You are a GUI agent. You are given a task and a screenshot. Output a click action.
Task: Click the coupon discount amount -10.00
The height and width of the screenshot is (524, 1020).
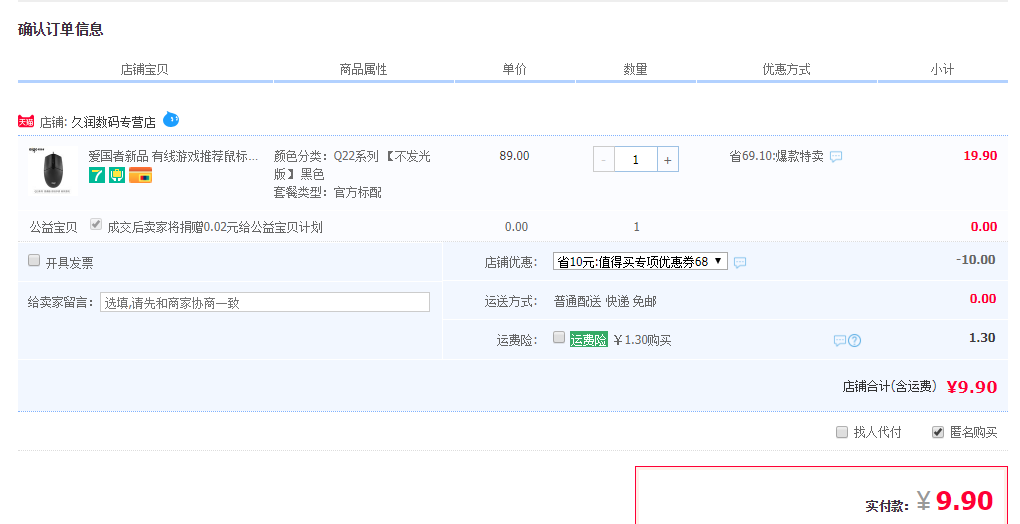[976, 260]
